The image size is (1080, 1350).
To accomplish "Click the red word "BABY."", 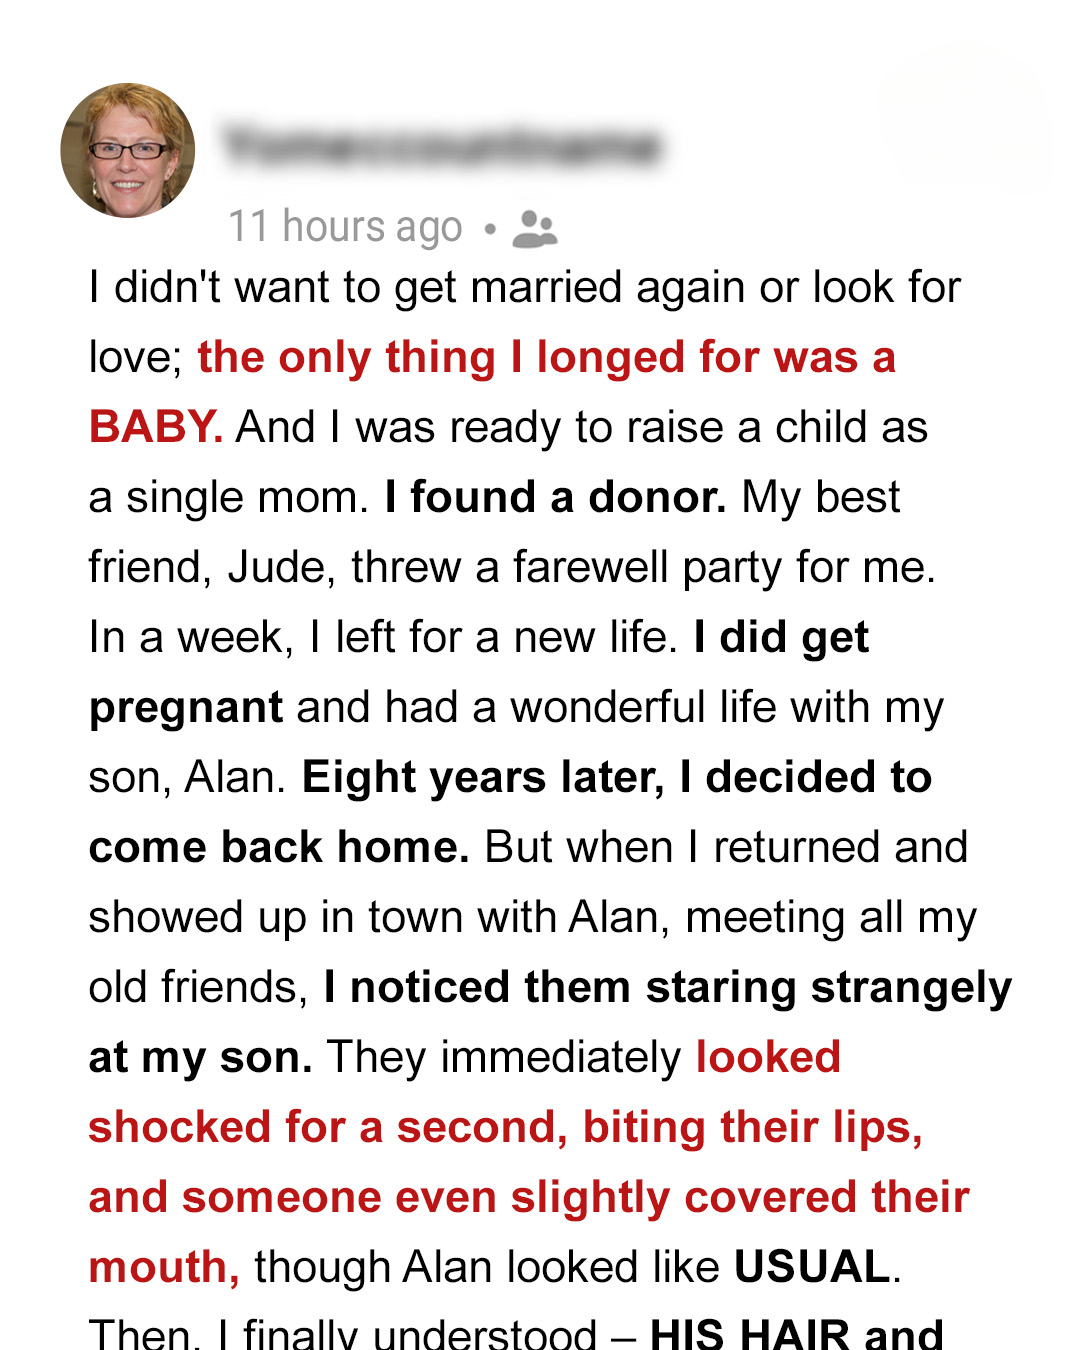I will (155, 427).
